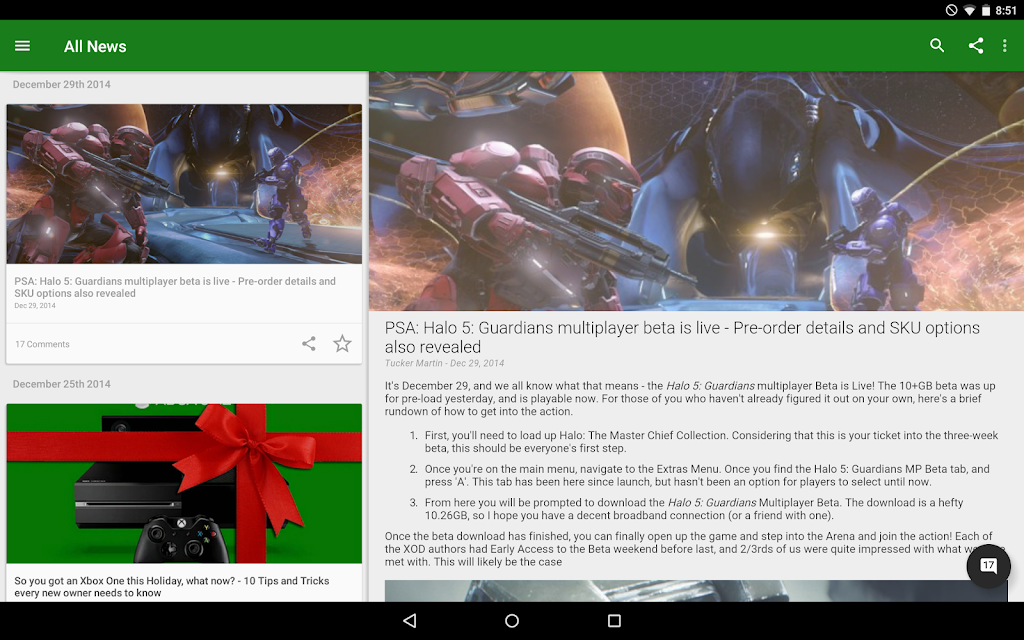This screenshot has width=1024, height=640.
Task: Open the Halo 5 card thumbnail image
Action: 184,184
